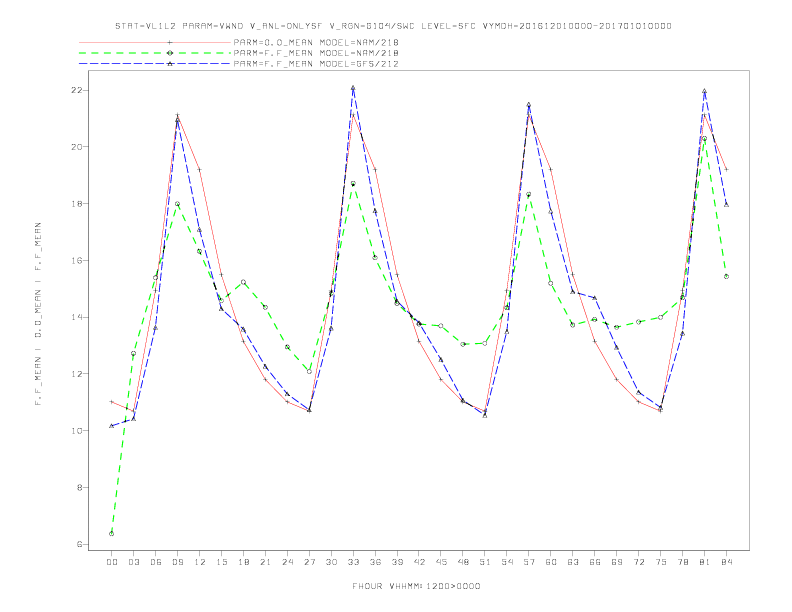Click x-axis tick label 18

click(x=243, y=562)
